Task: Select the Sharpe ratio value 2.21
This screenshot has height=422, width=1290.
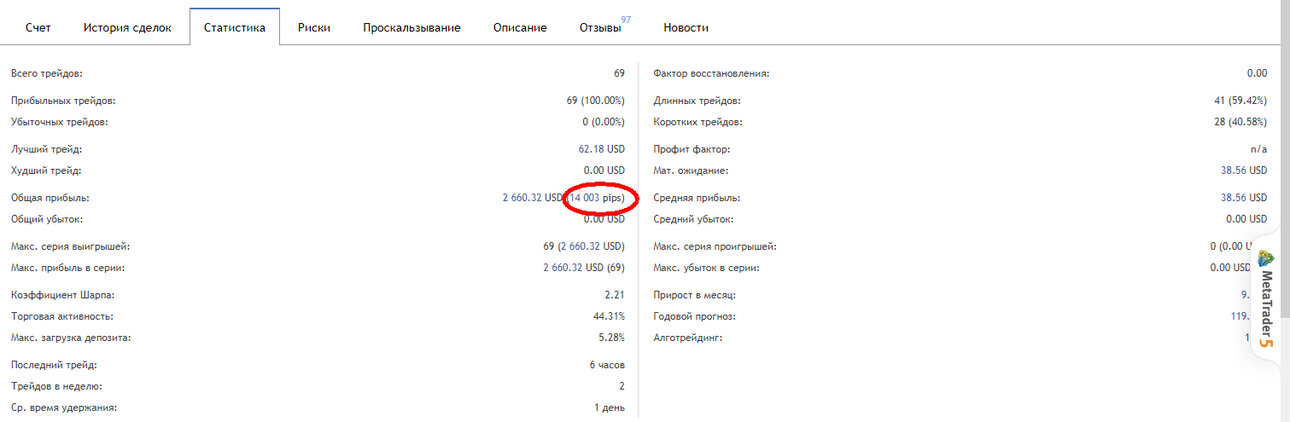Action: click(614, 295)
